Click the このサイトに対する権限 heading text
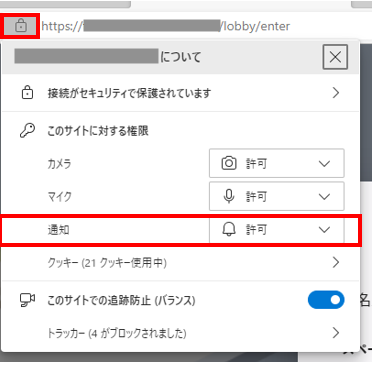This screenshot has width=375, height=365. coord(98,131)
